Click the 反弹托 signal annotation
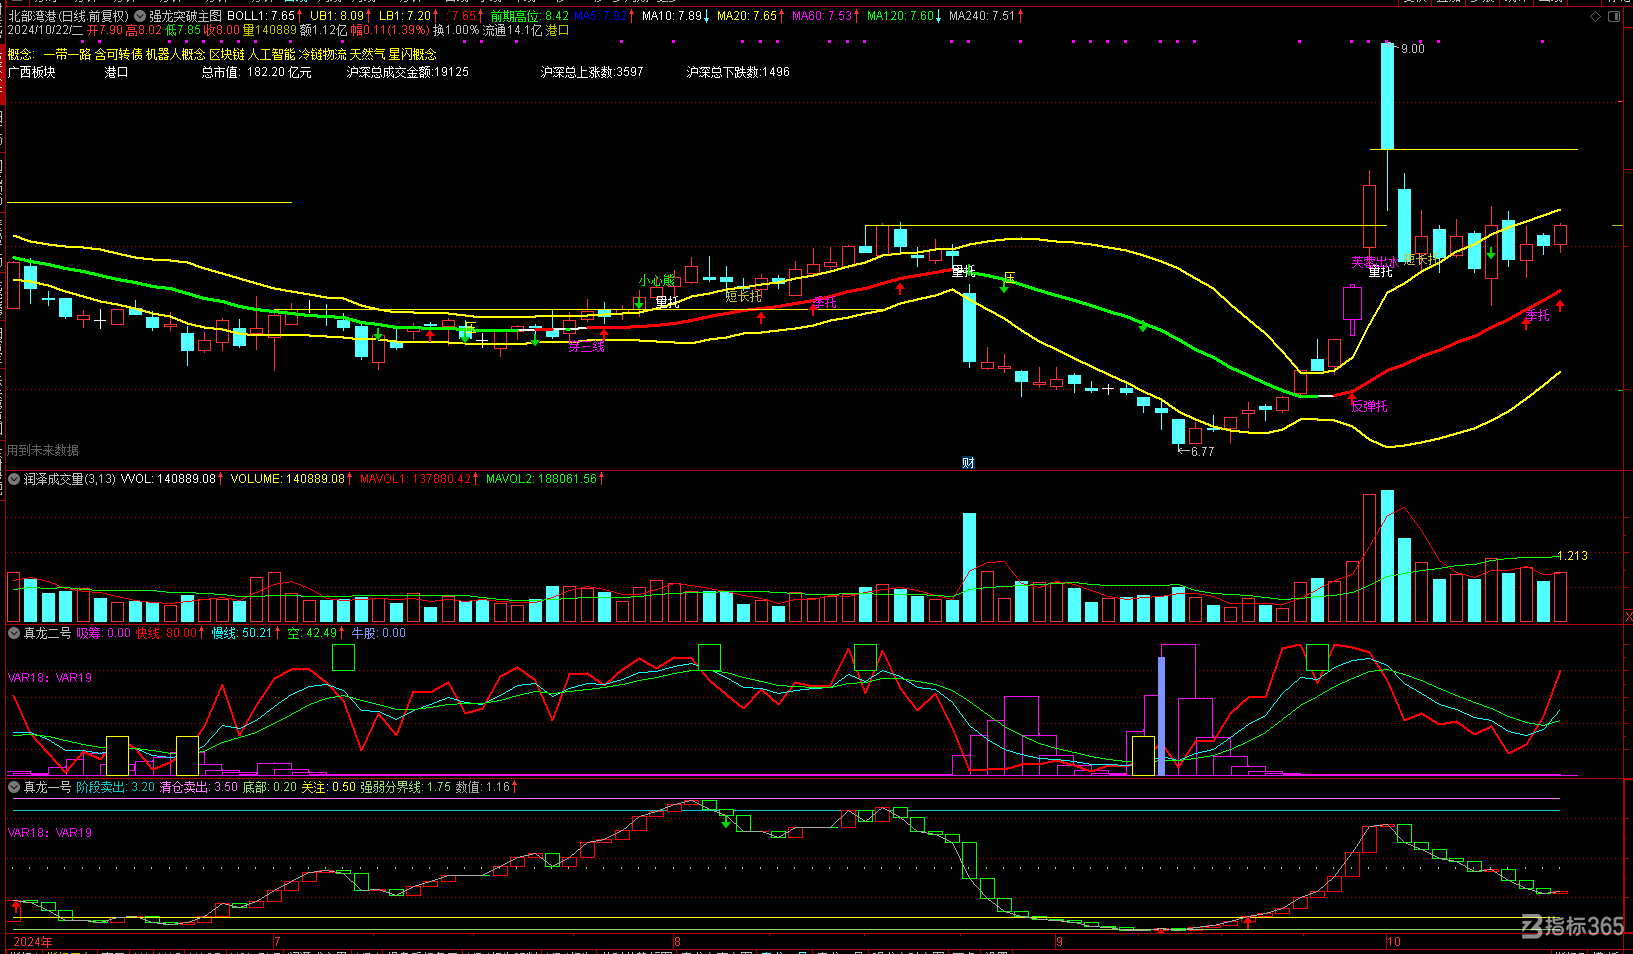The image size is (1633, 954). [1370, 406]
